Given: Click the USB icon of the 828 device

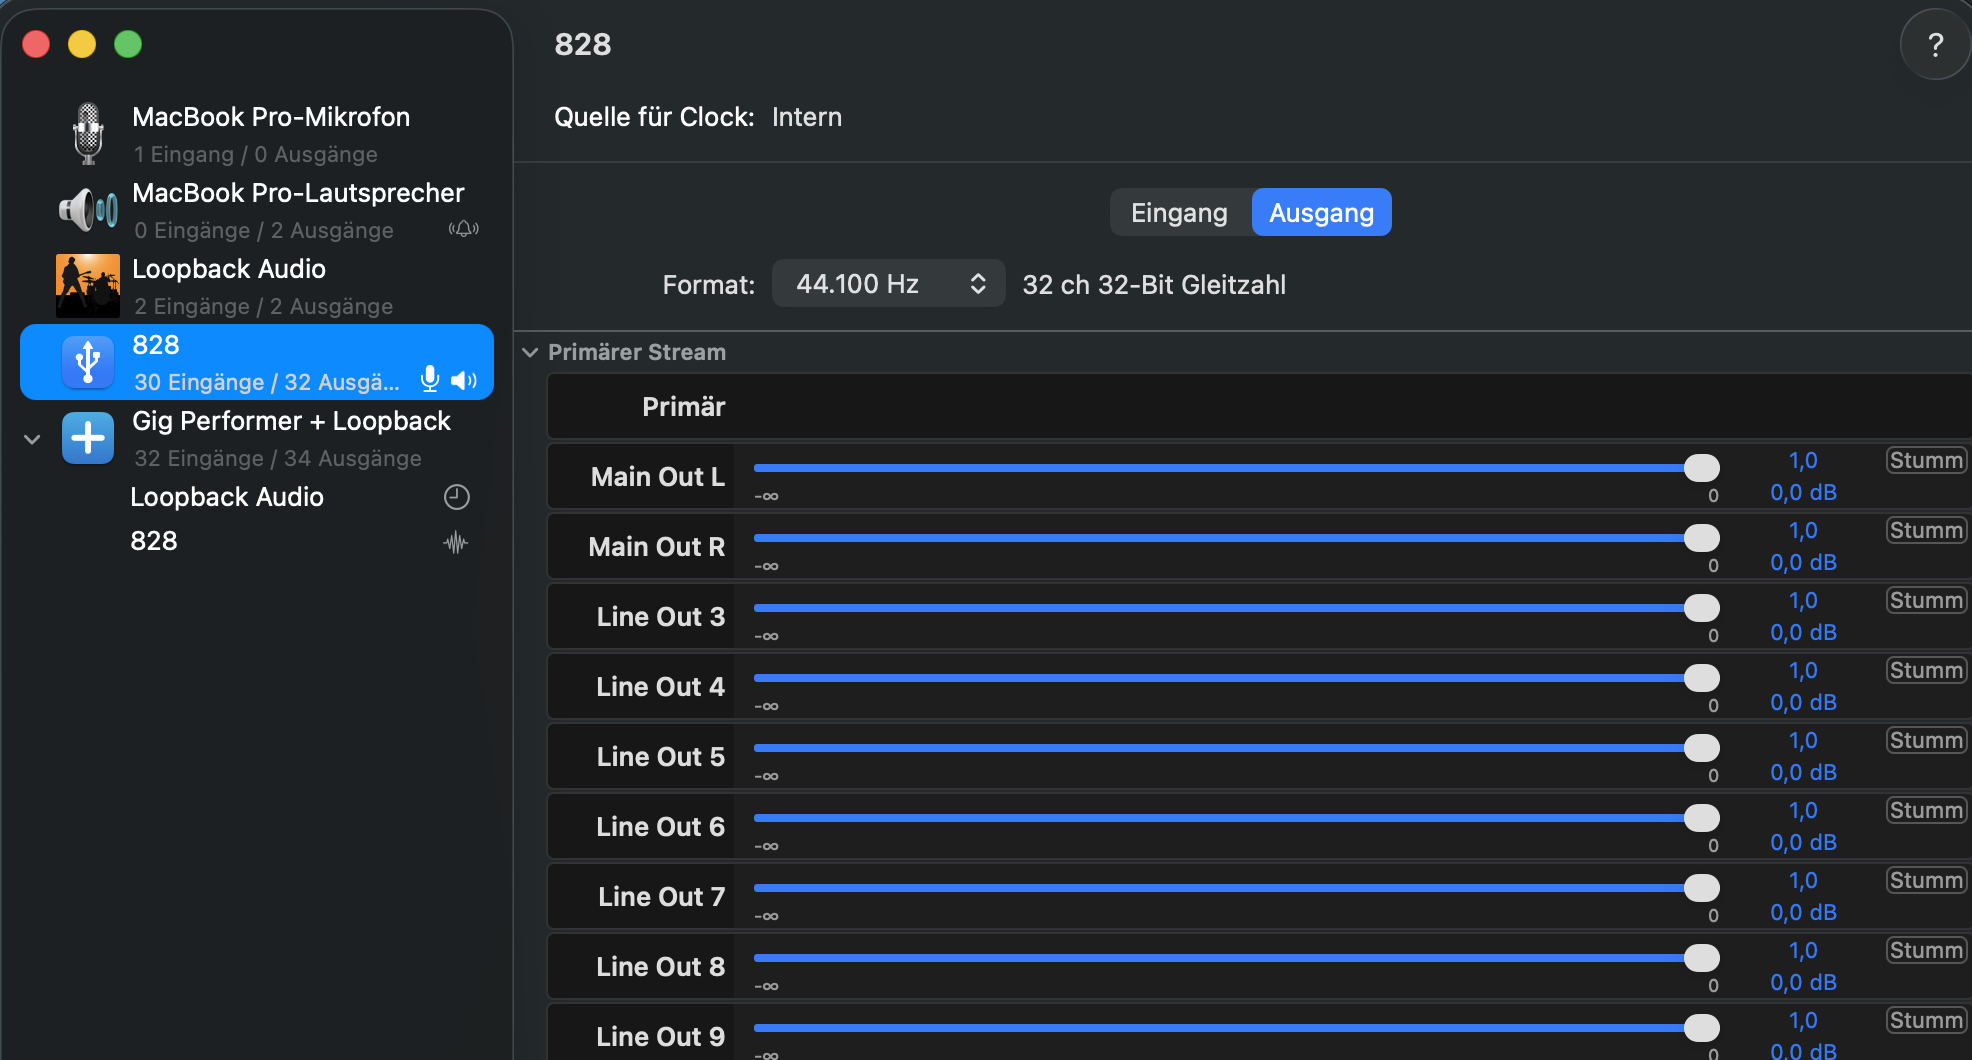Looking at the screenshot, I should pos(88,362).
